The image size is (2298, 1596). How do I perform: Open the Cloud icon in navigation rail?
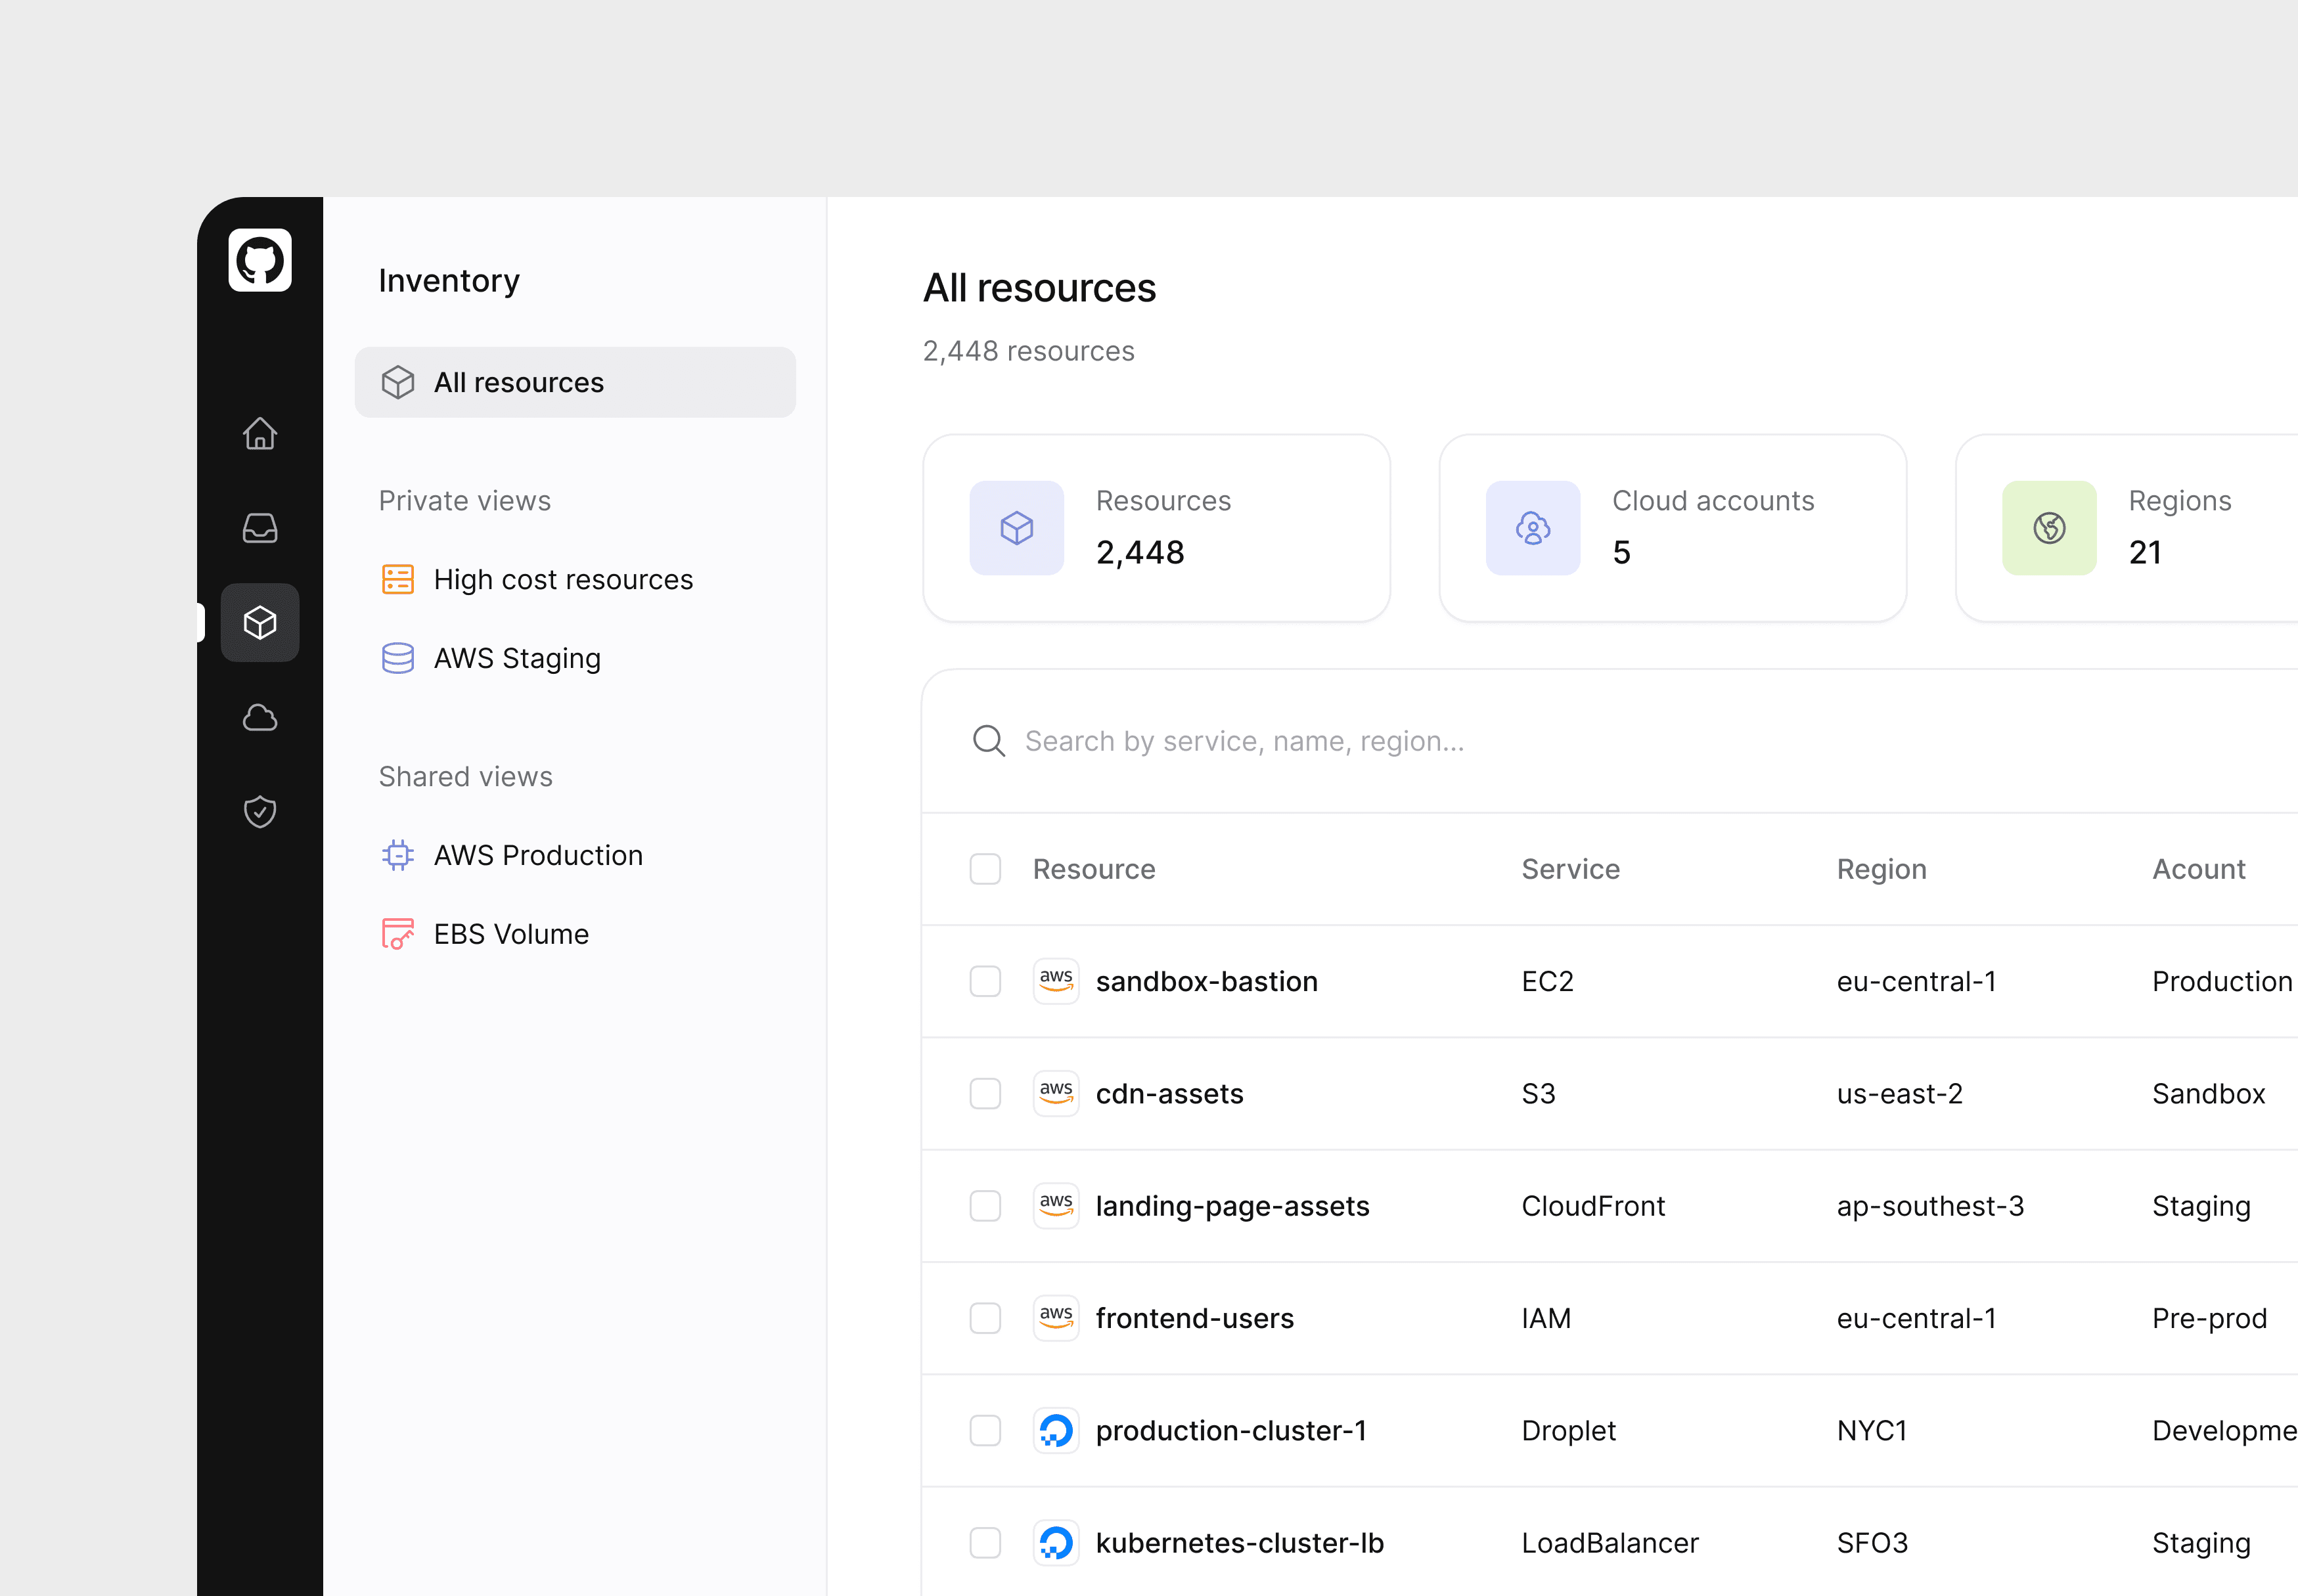[259, 717]
